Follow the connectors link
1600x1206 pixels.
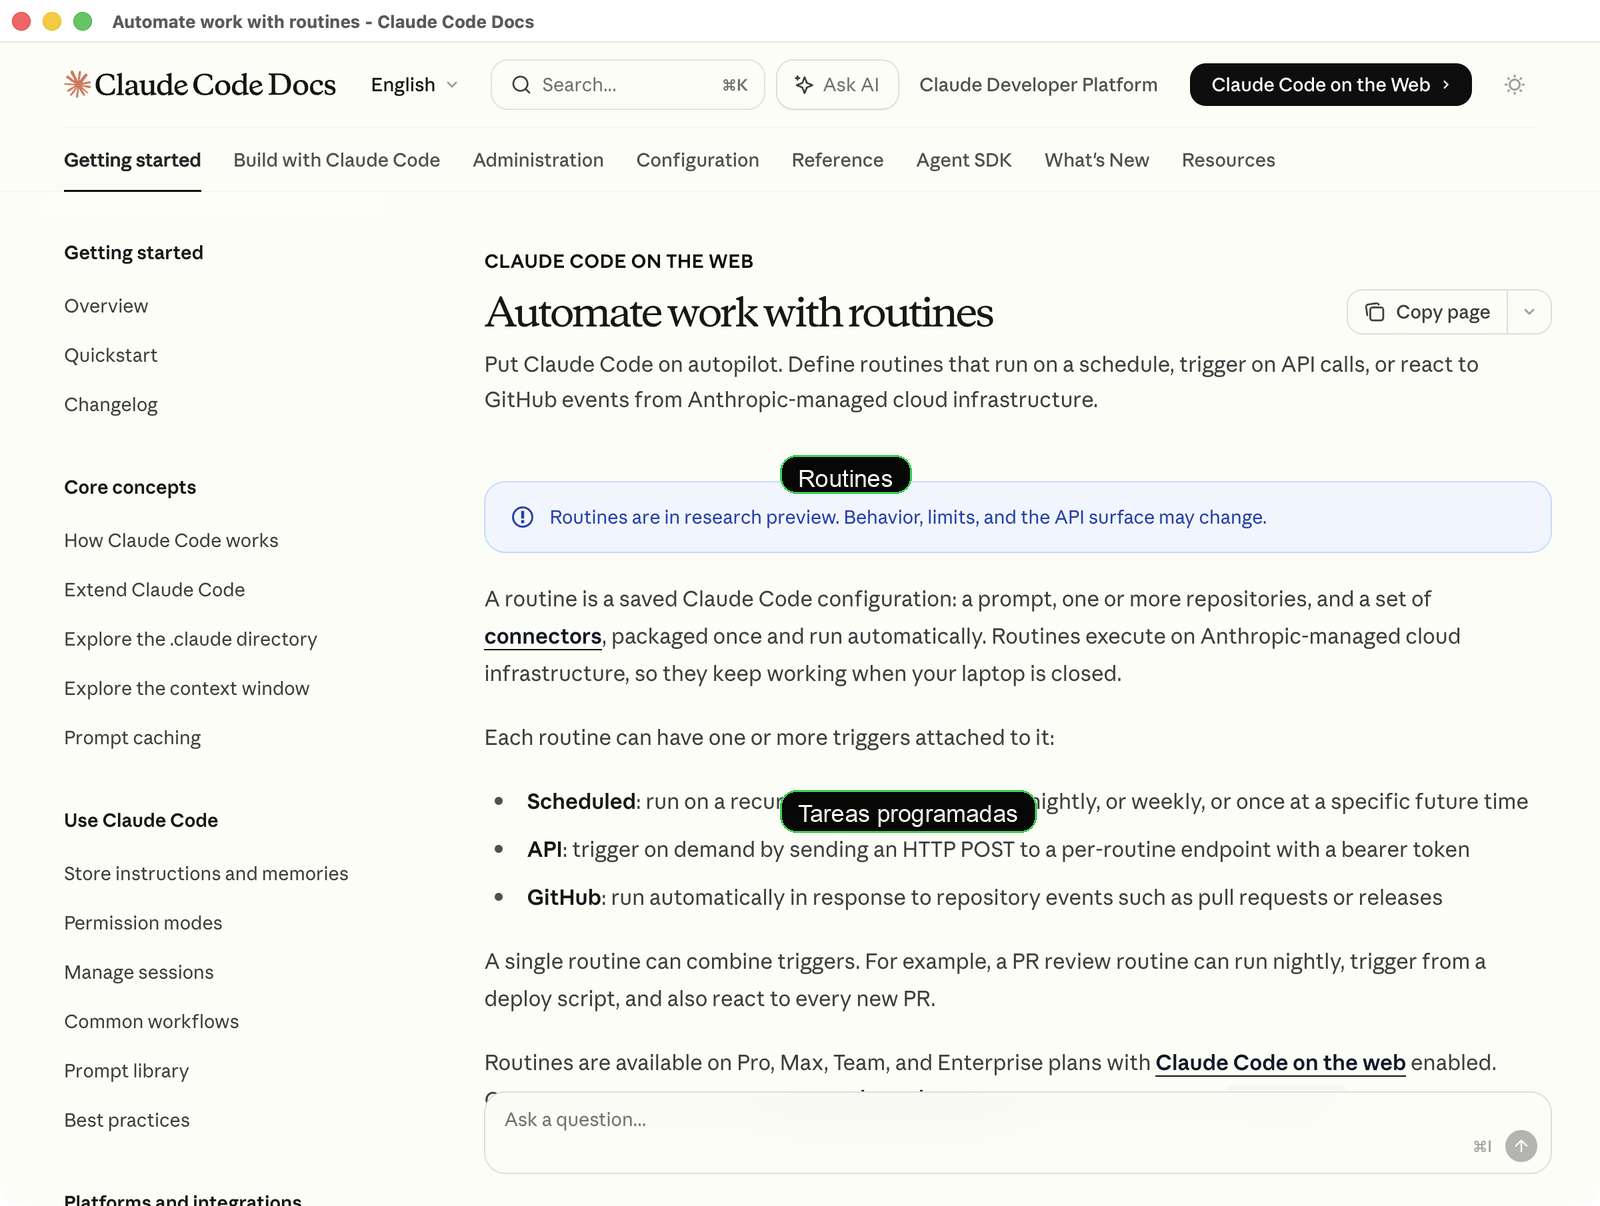[x=543, y=636]
